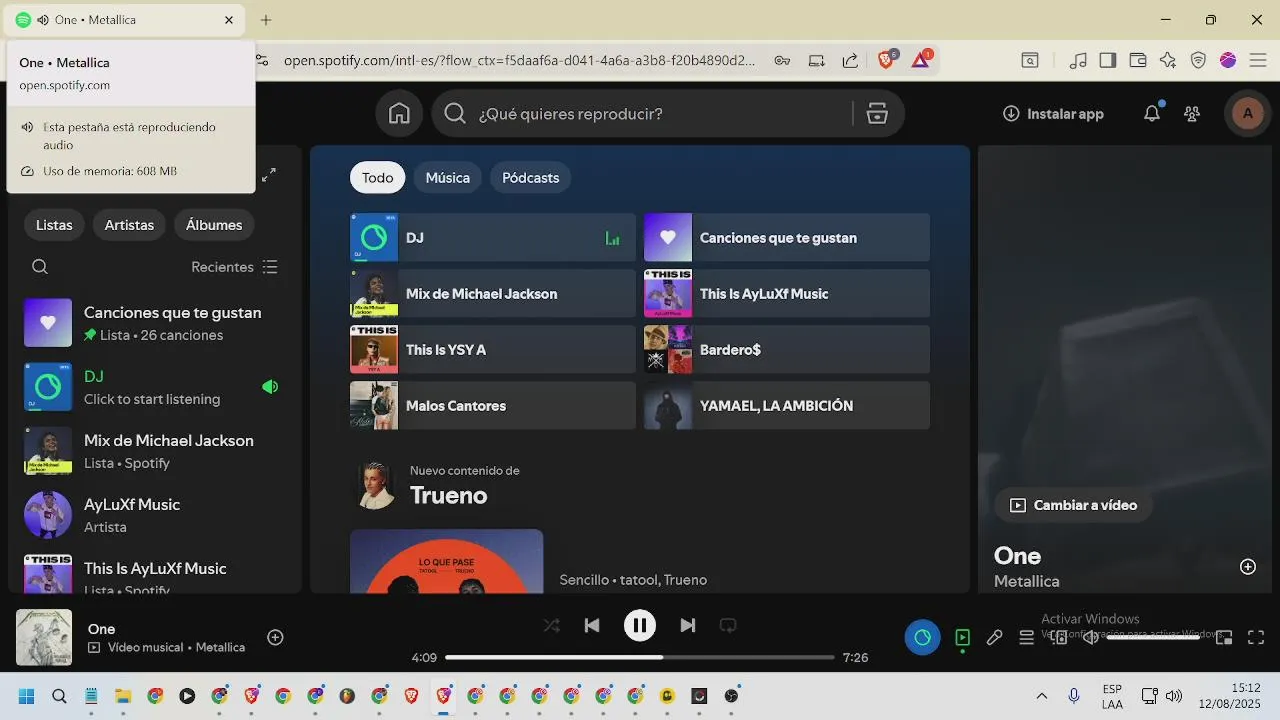Open AyLuXf Music artist in library
Viewport: 1280px width, 720px height.
[155, 515]
